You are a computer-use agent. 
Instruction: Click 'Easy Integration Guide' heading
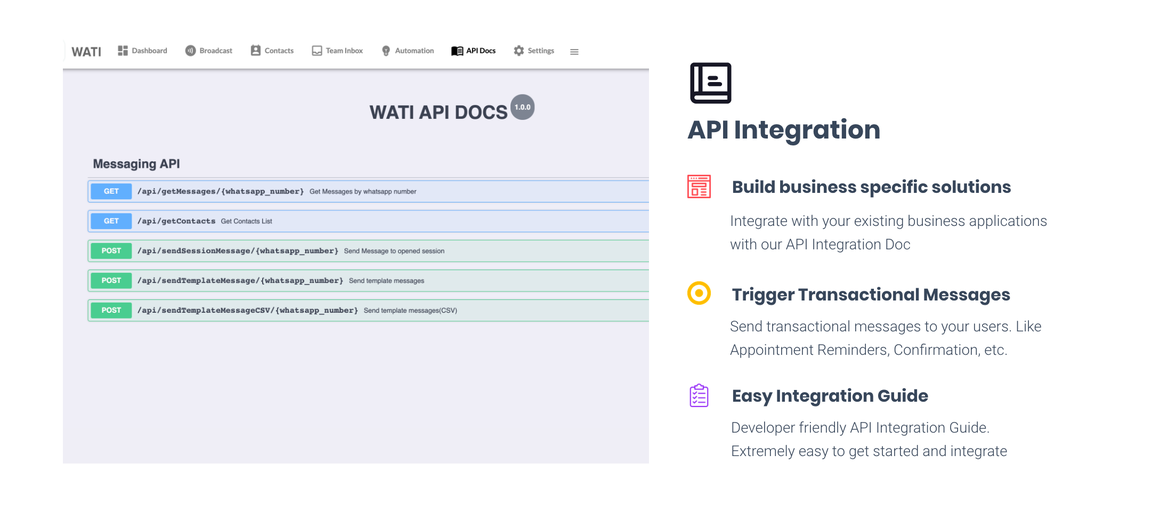coord(830,397)
